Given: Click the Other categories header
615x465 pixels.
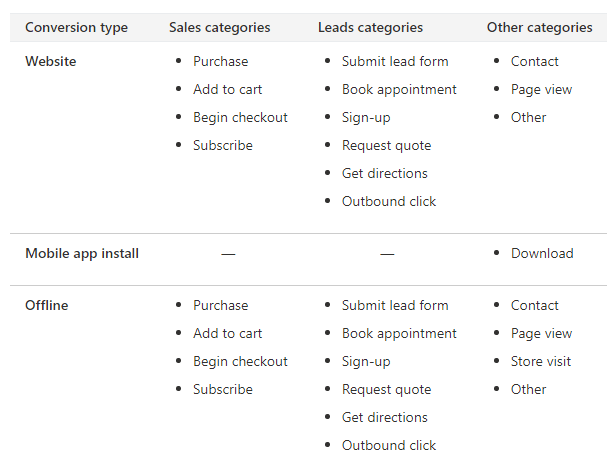Looking at the screenshot, I should tap(540, 27).
